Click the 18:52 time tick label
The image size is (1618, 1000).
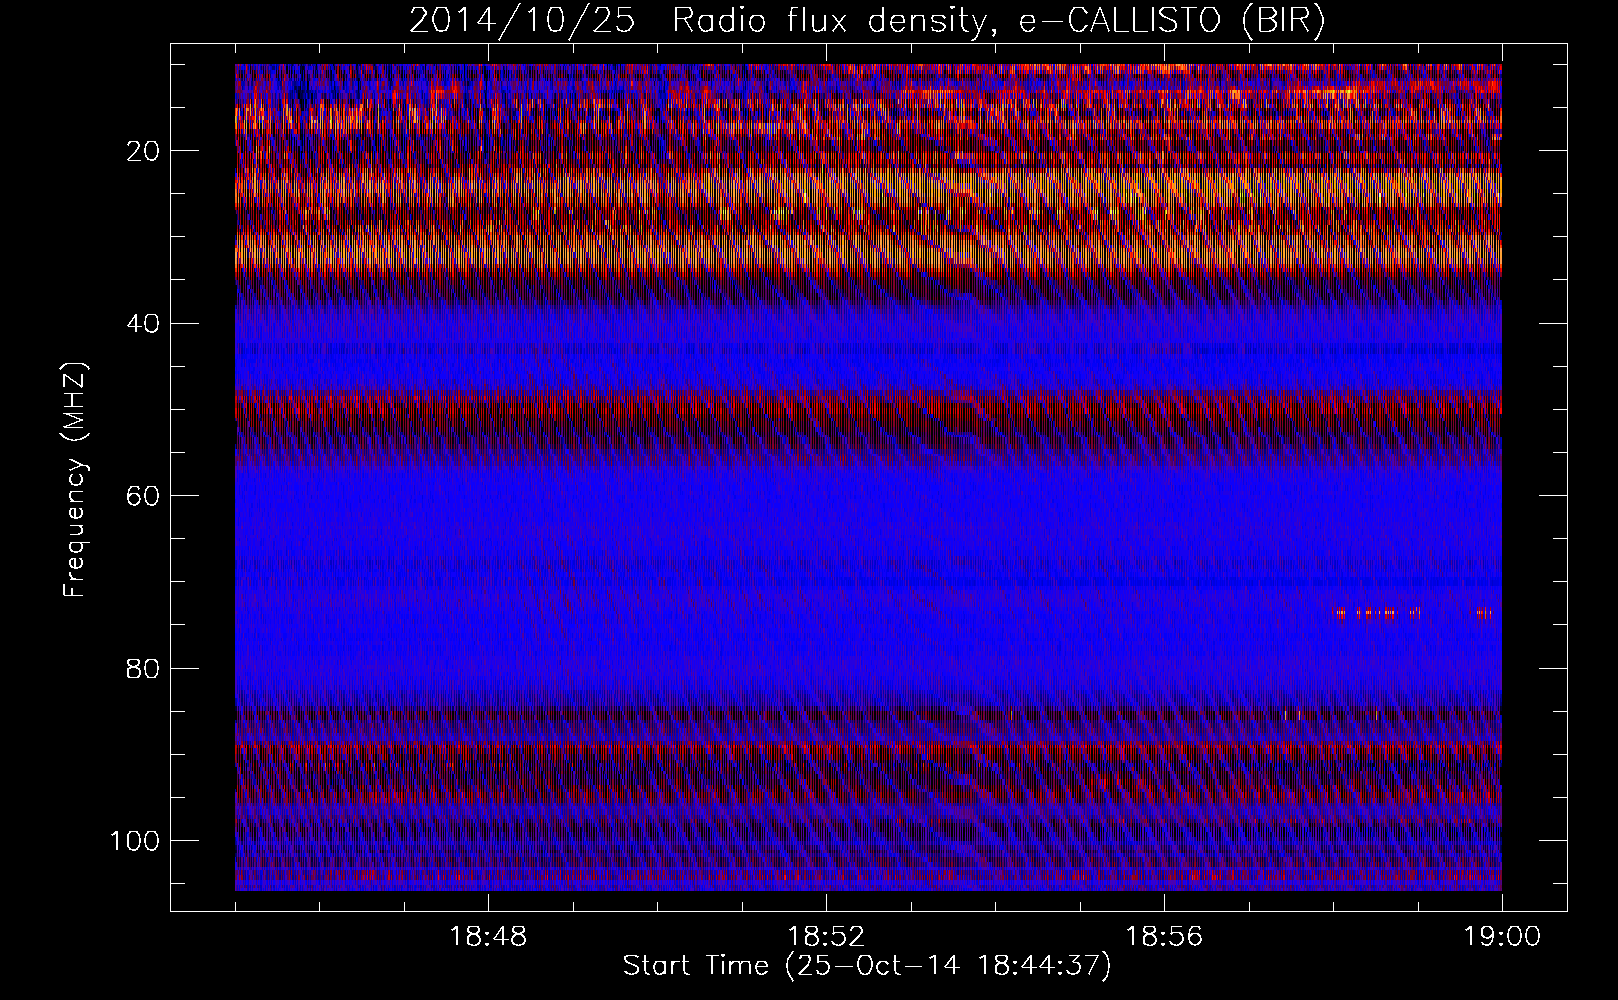(x=826, y=937)
